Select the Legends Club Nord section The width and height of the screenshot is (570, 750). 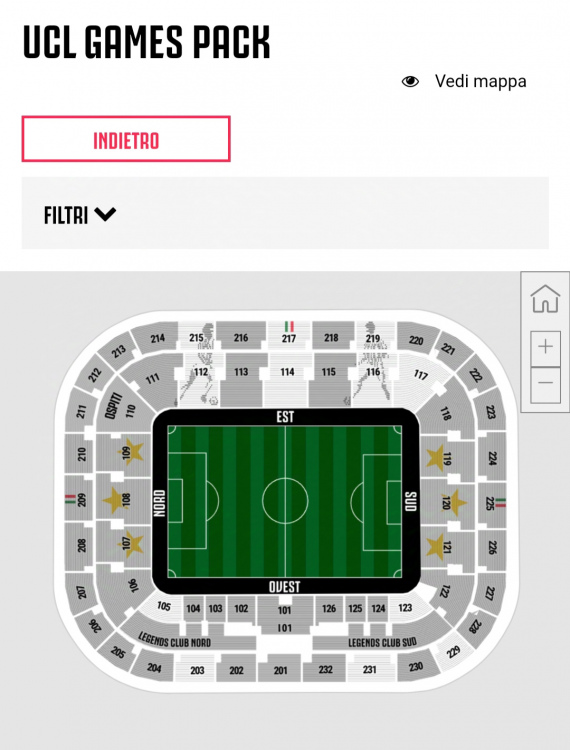tap(175, 640)
